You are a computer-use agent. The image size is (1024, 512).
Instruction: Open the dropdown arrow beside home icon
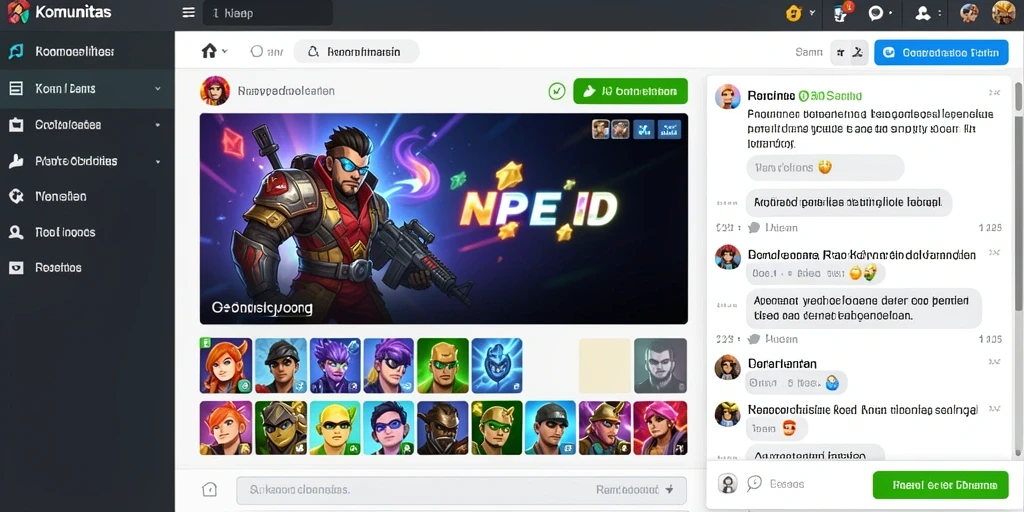click(225, 51)
